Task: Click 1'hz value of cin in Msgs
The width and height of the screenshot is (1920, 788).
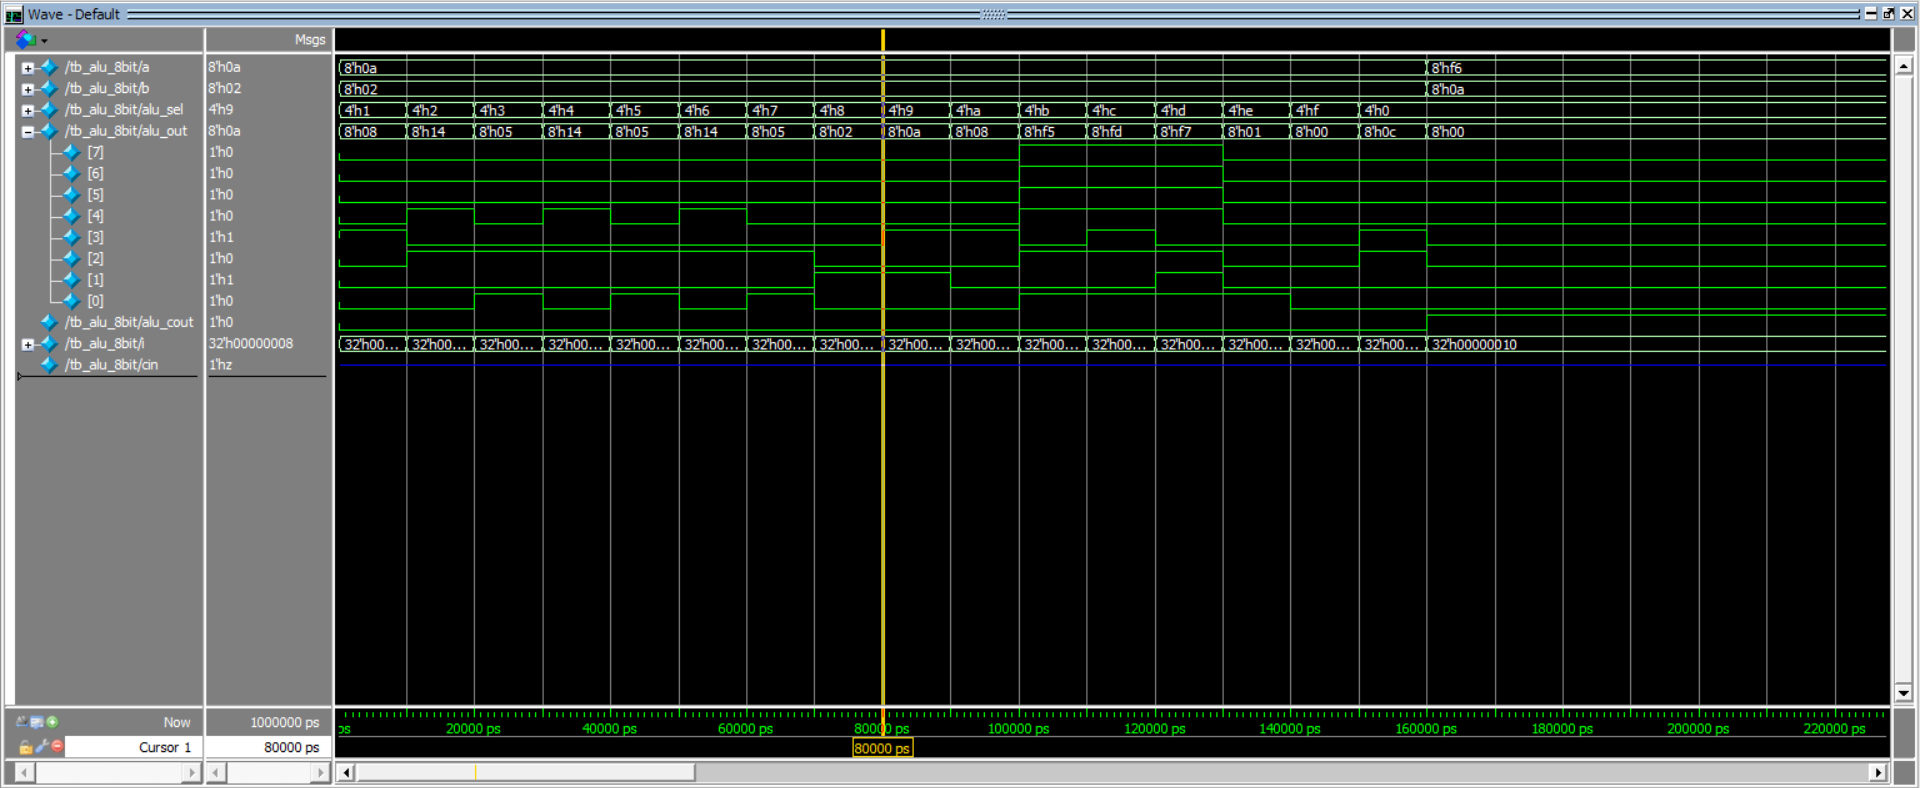Action: coord(220,365)
